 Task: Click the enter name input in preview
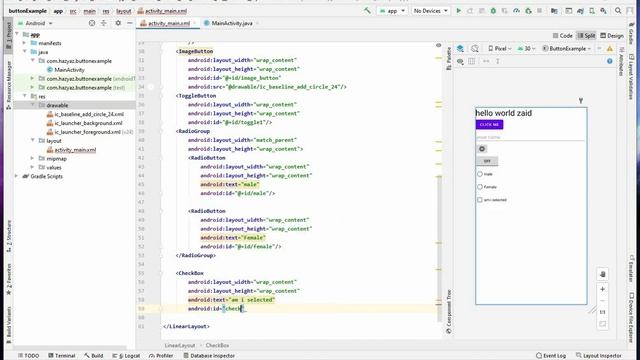(530, 137)
